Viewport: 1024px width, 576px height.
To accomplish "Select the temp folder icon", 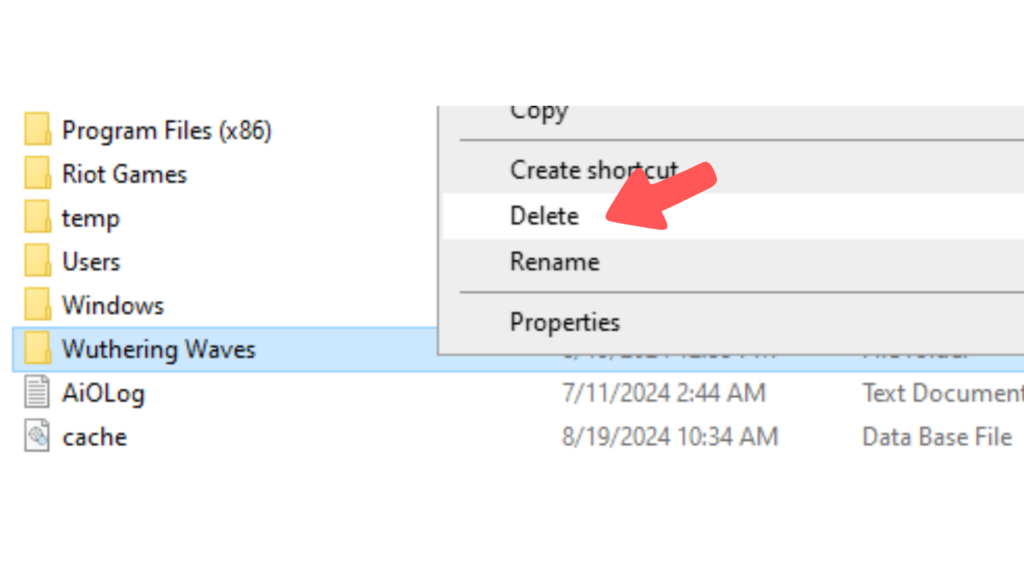I will pyautogui.click(x=37, y=217).
